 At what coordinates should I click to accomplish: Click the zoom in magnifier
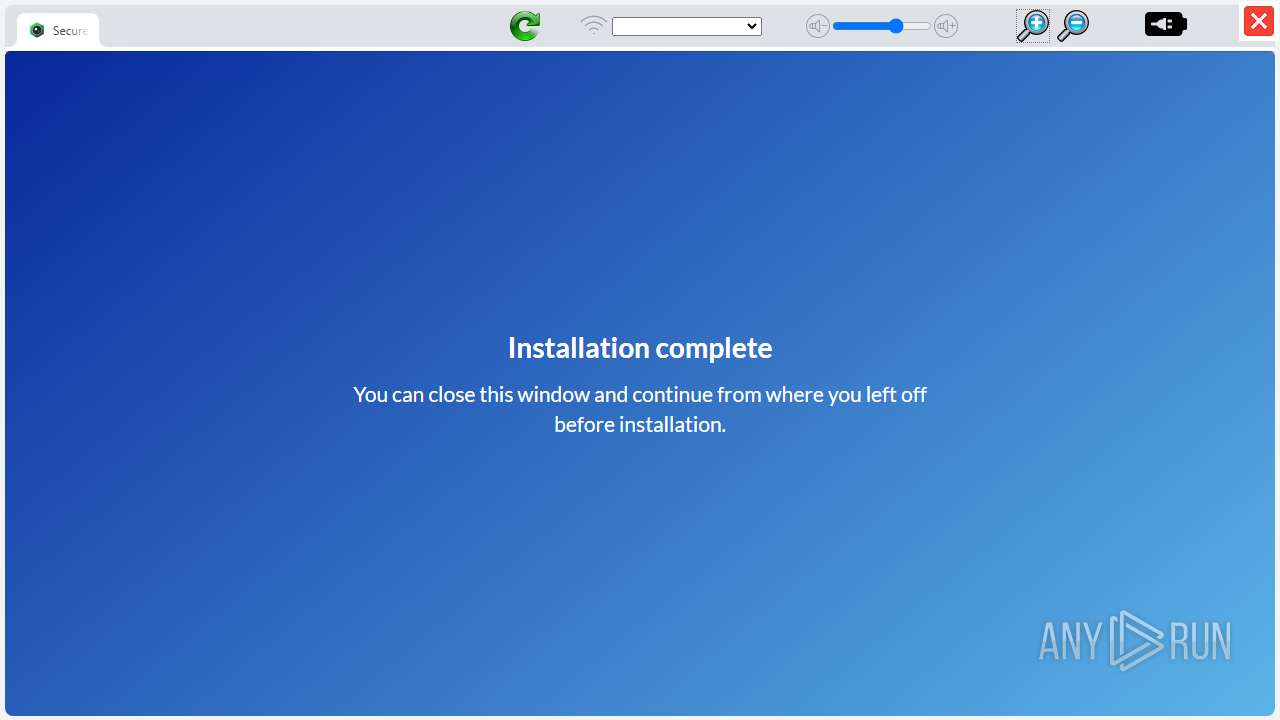1033,26
